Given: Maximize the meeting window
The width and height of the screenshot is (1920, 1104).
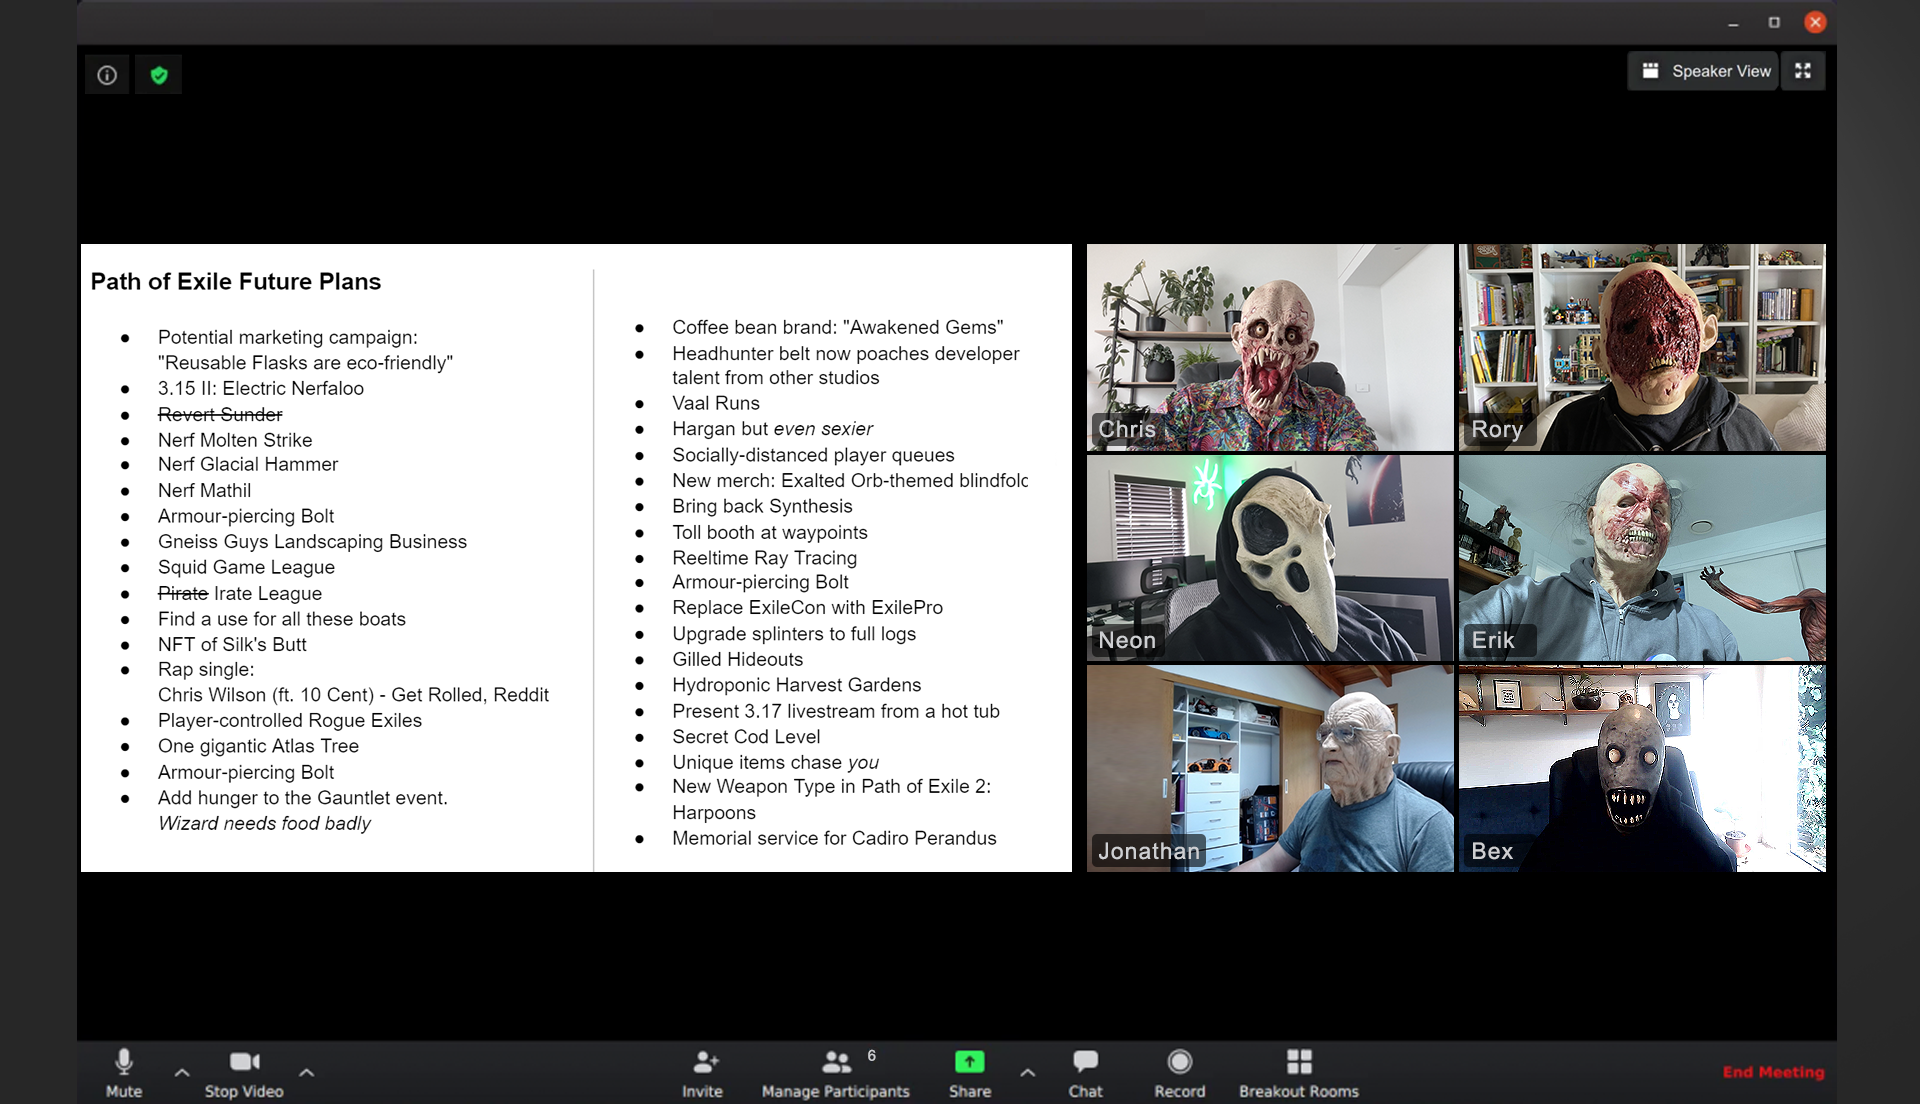Looking at the screenshot, I should [1774, 22].
